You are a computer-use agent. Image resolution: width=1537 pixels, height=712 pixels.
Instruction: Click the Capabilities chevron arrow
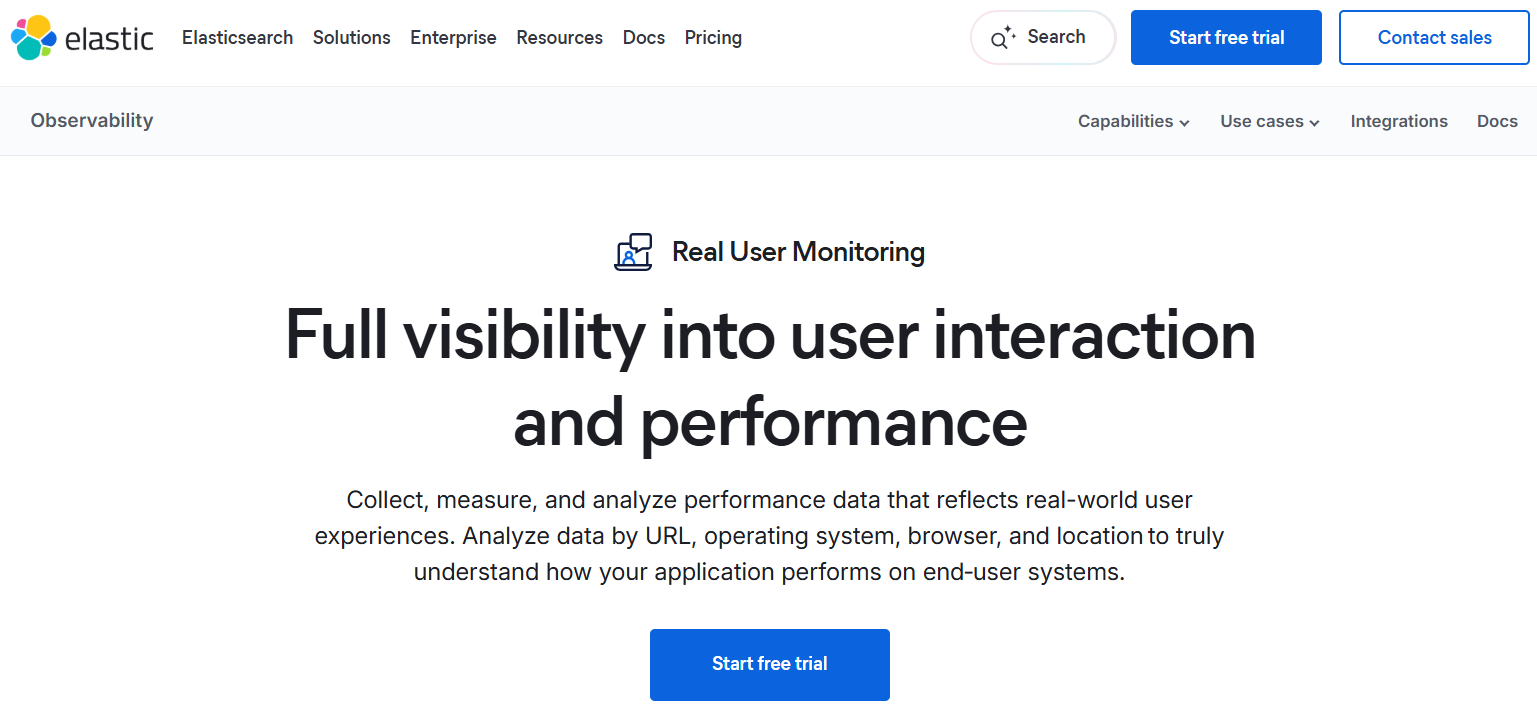click(x=1186, y=122)
